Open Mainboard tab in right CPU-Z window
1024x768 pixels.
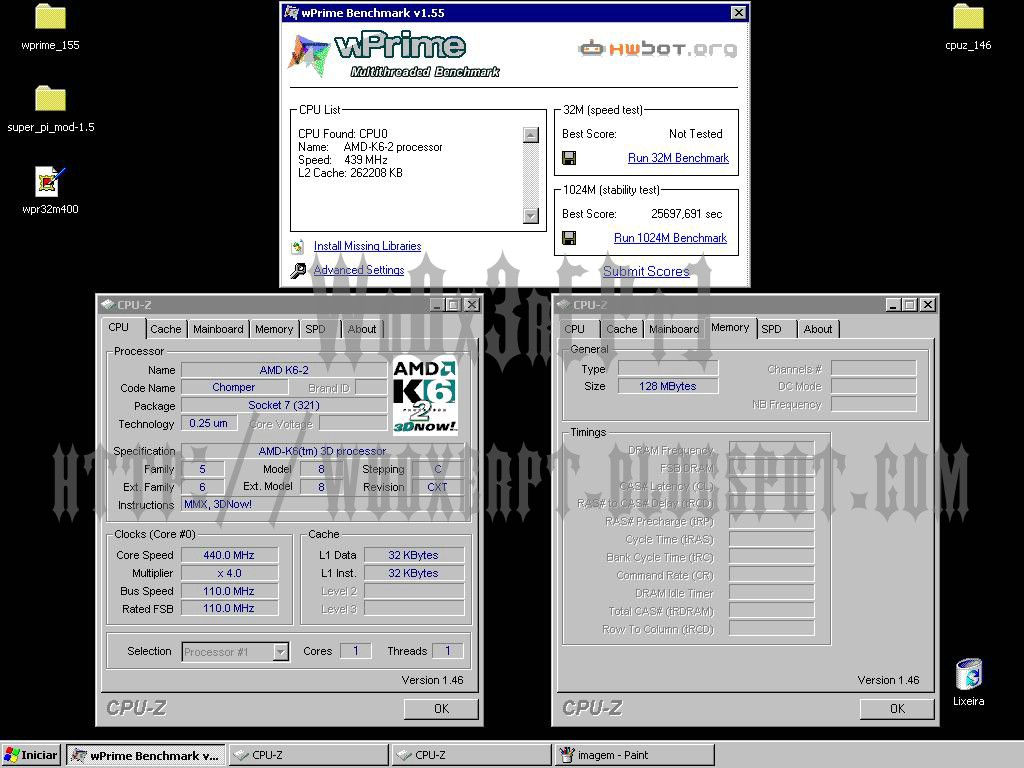(674, 329)
